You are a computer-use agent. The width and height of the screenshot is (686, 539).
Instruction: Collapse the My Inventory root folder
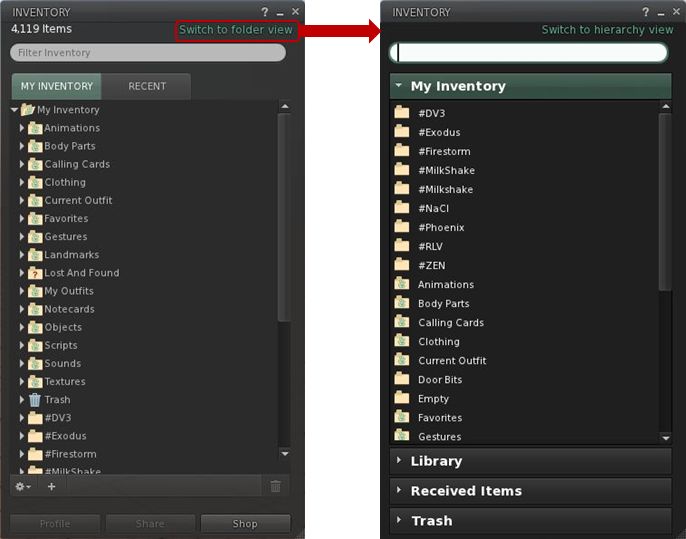click(x=14, y=110)
